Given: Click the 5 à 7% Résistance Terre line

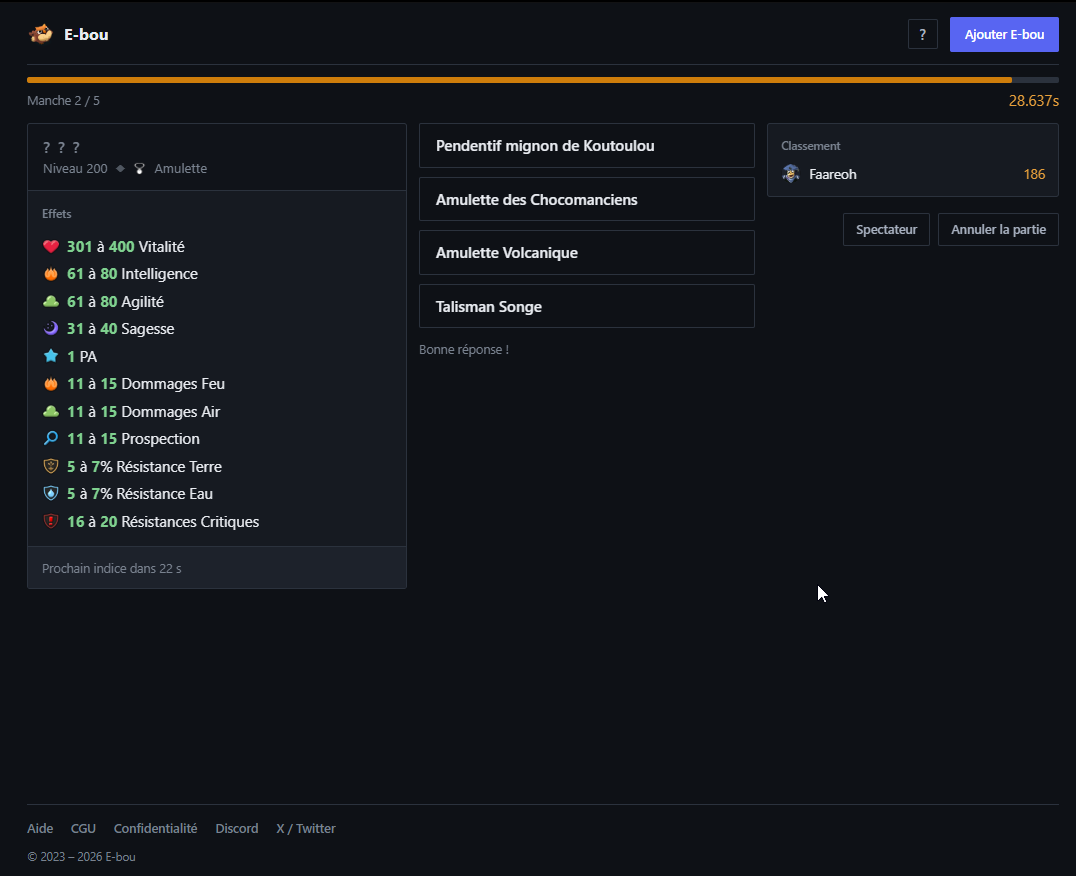Looking at the screenshot, I should [144, 466].
